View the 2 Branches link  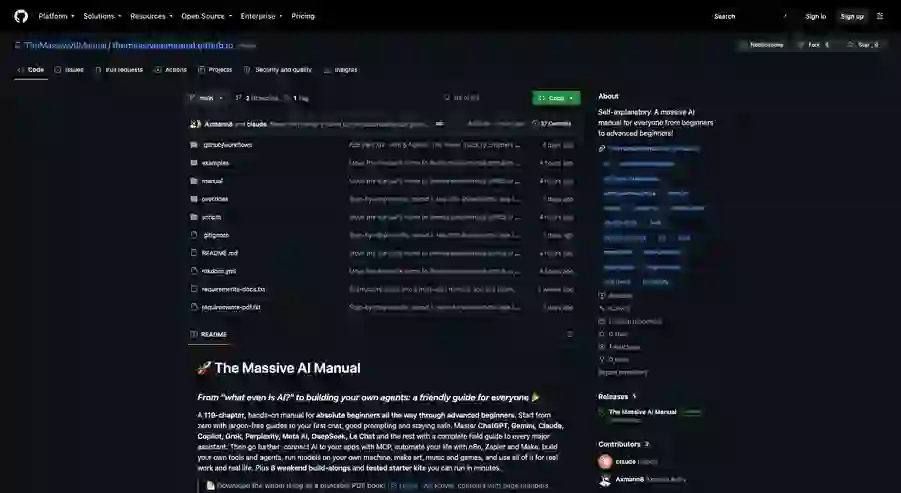point(257,98)
